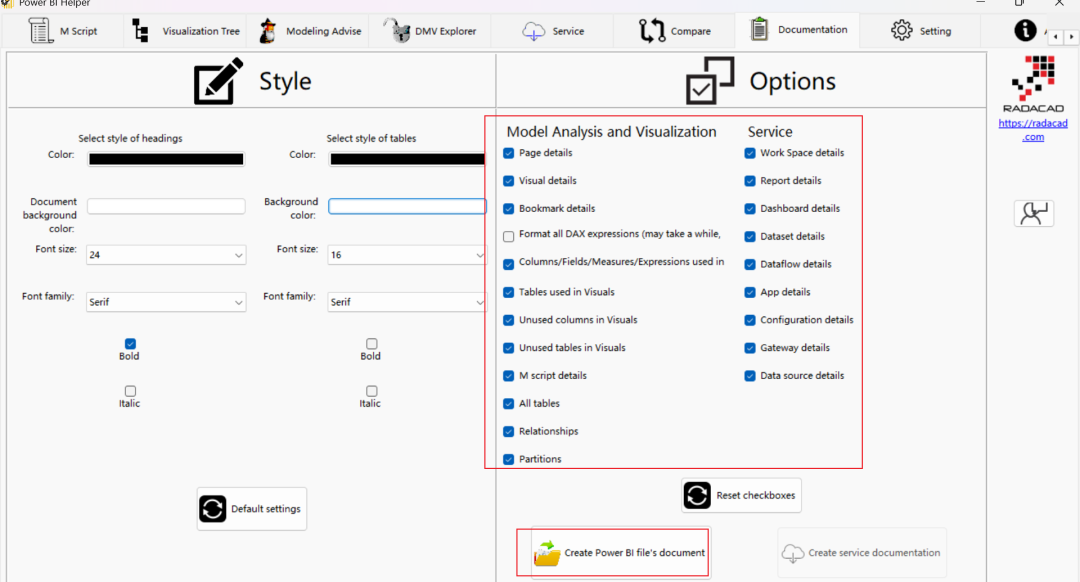Viewport: 1080px width, 582px height.
Task: Toggle Gateway details checkbox
Action: click(x=750, y=348)
